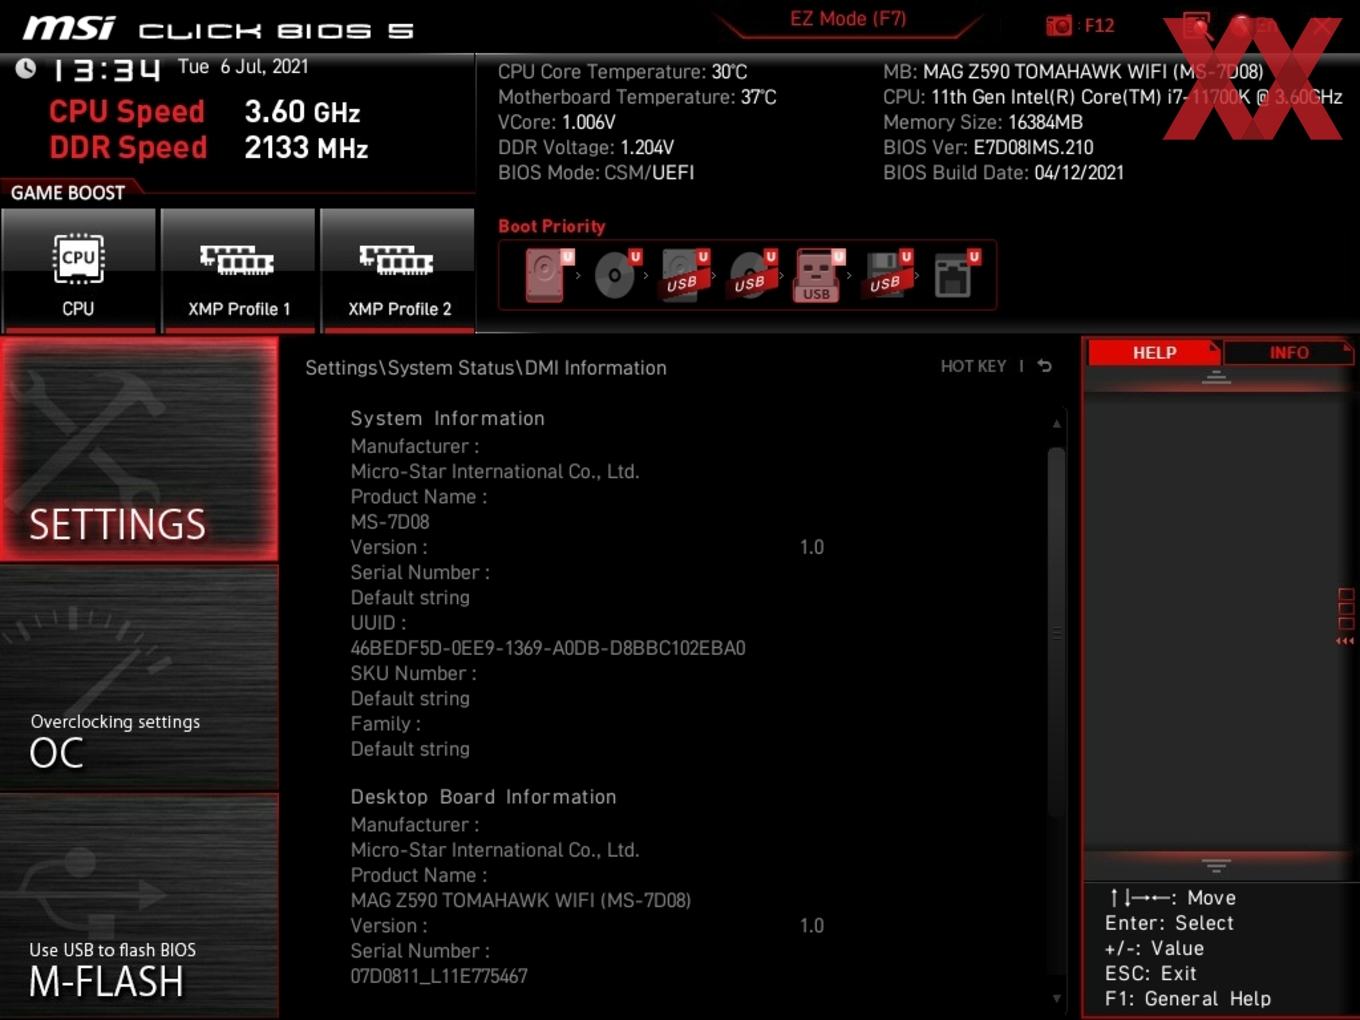The width and height of the screenshot is (1360, 1020).
Task: Click the Memory Size 16384MB entry
Action: tap(983, 122)
